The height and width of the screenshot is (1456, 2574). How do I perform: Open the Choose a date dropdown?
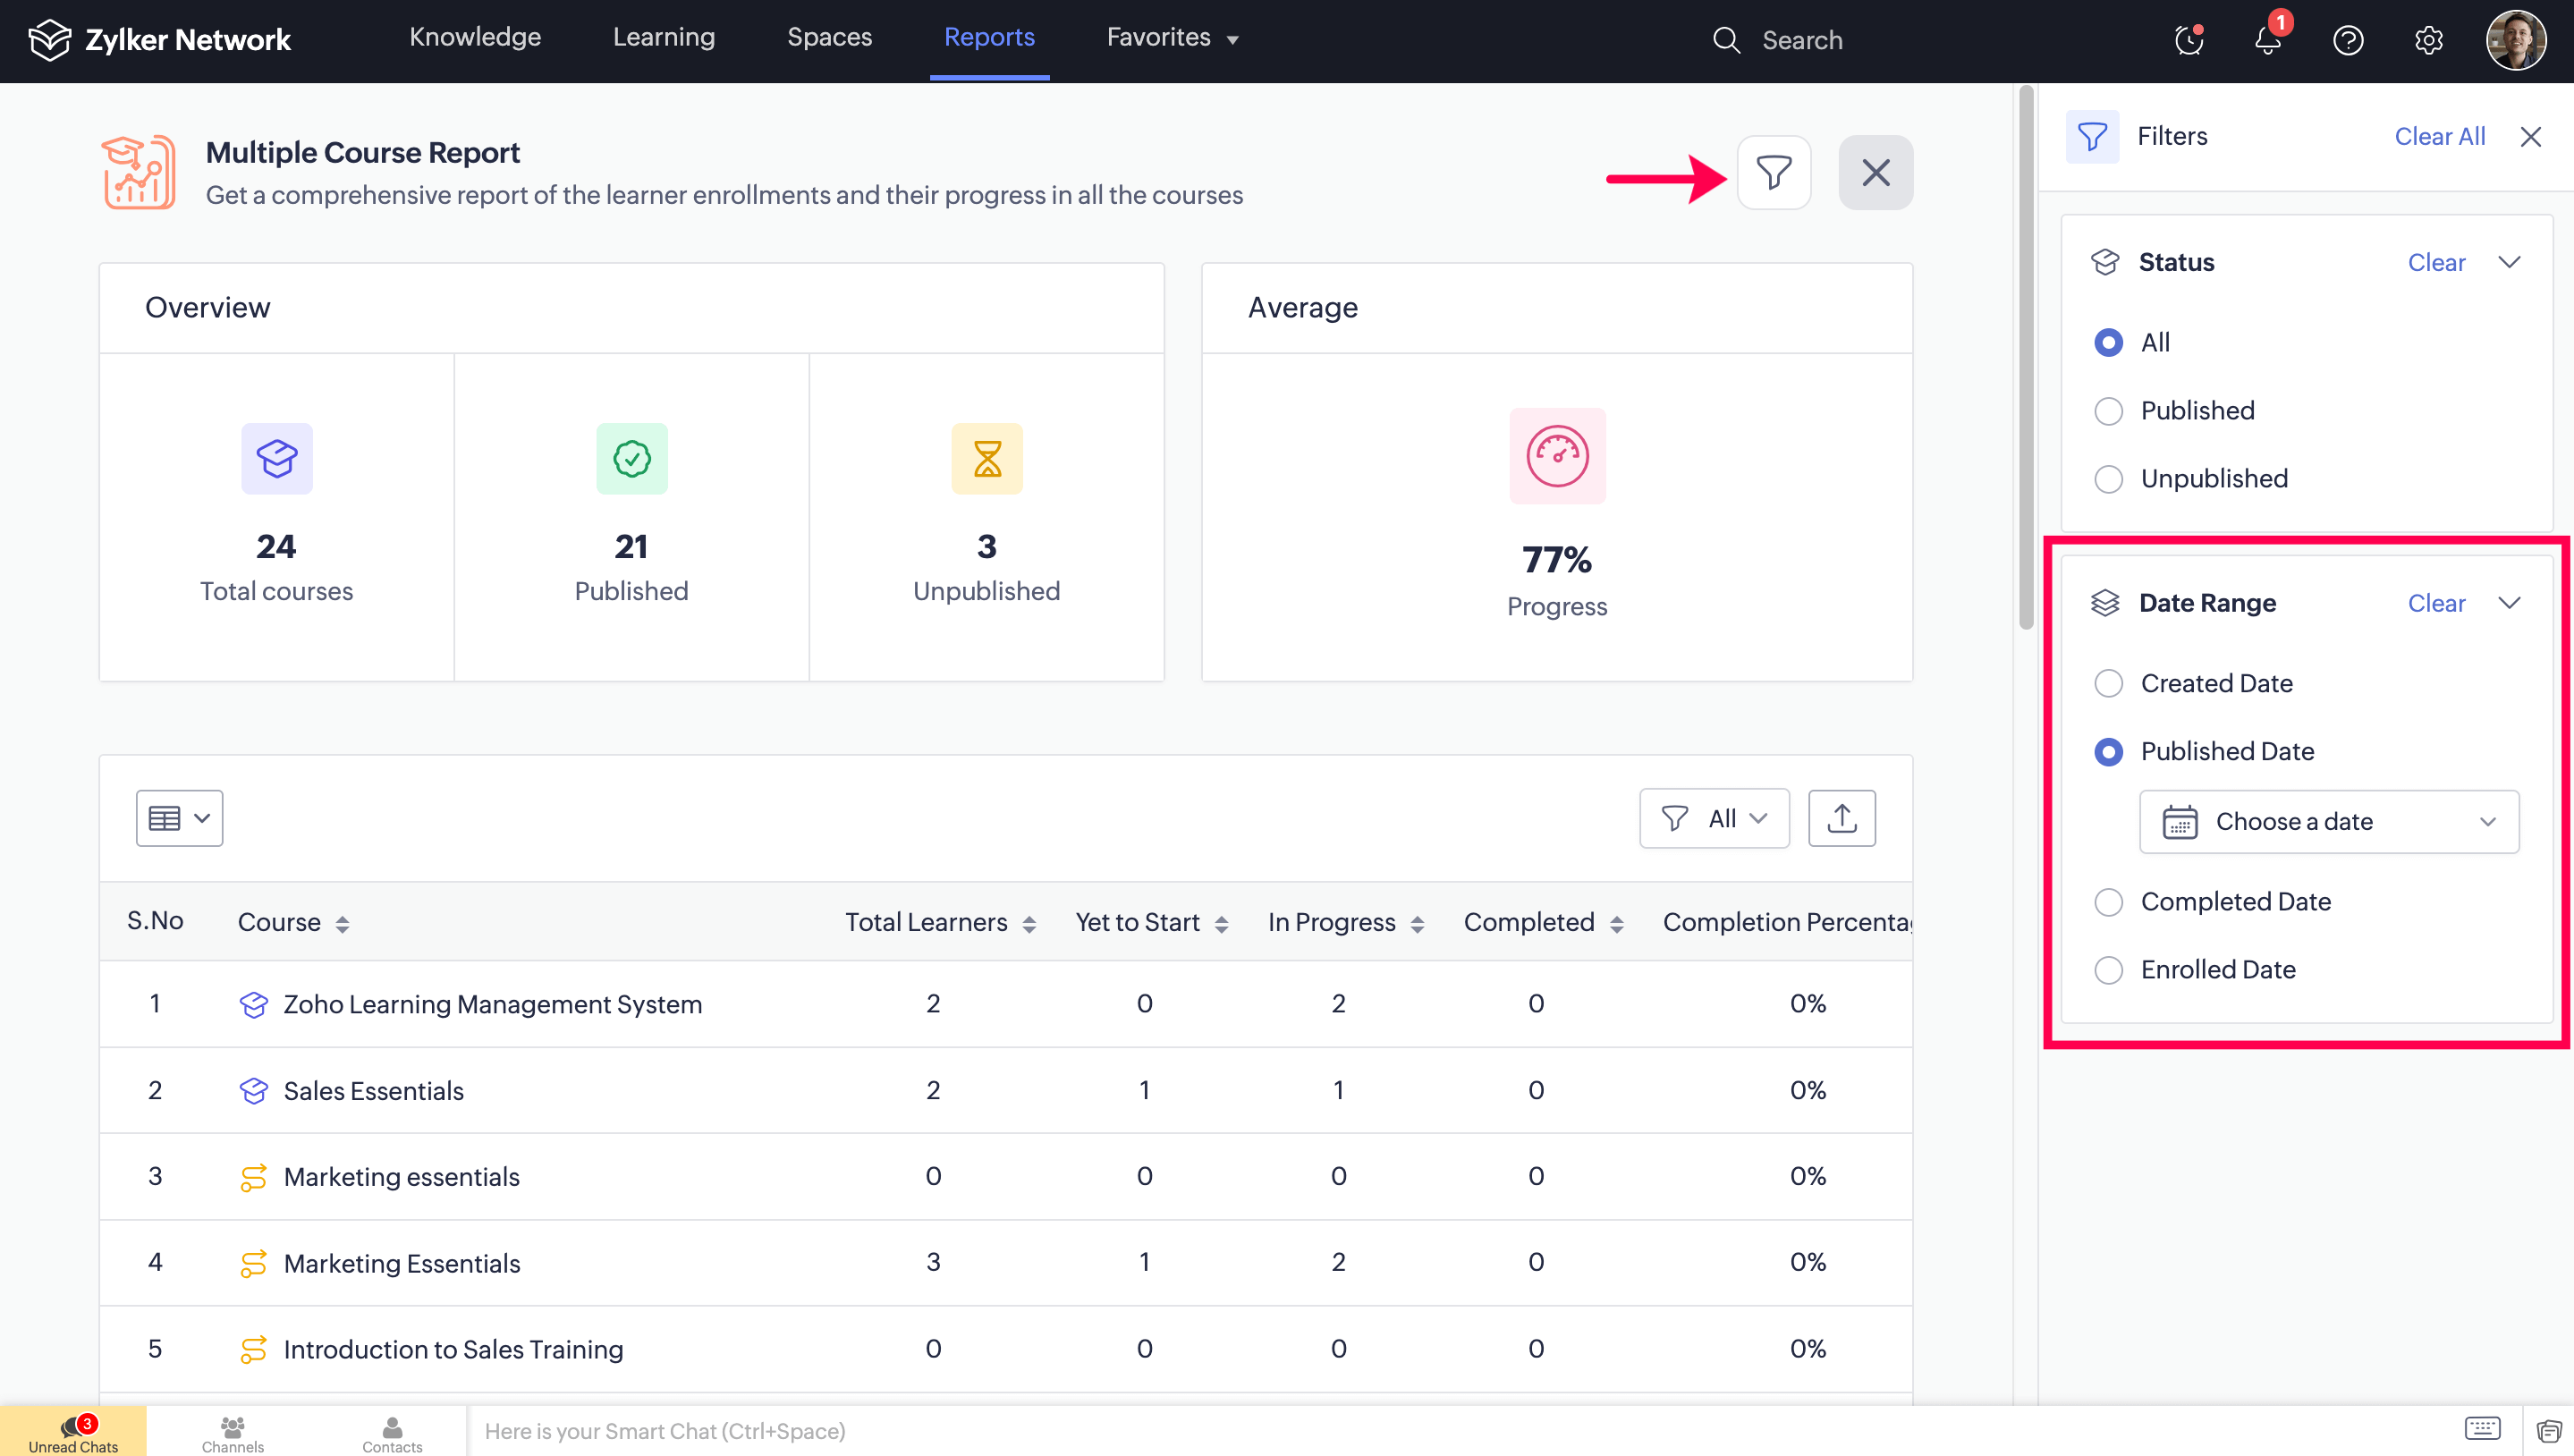click(2328, 821)
